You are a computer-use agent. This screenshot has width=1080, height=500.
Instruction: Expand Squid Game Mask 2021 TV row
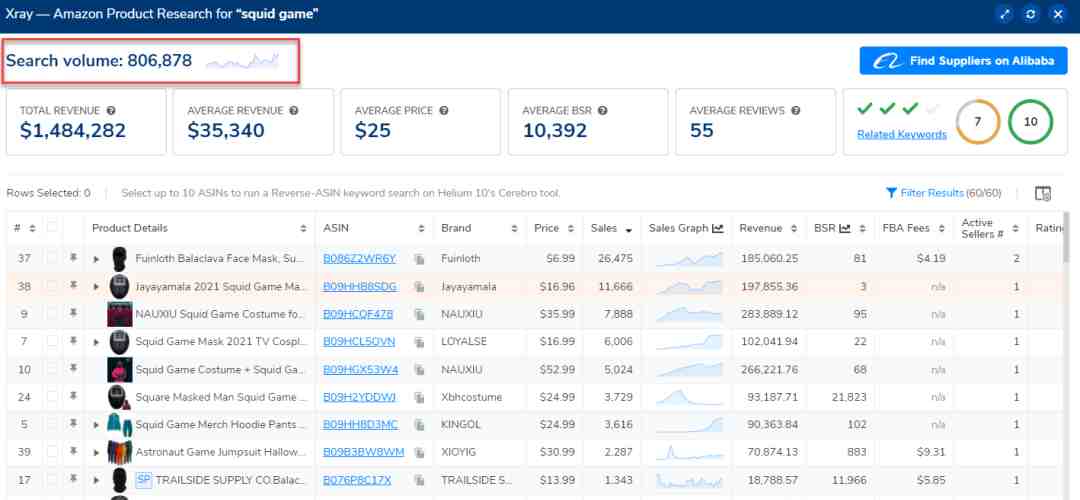[96, 342]
